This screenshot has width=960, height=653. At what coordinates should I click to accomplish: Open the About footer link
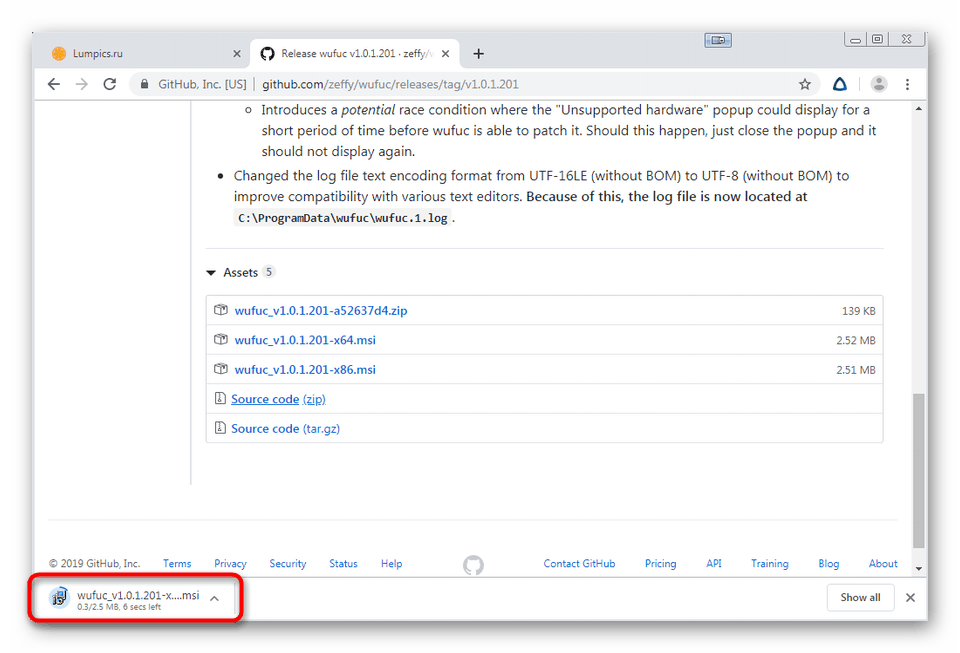[883, 564]
